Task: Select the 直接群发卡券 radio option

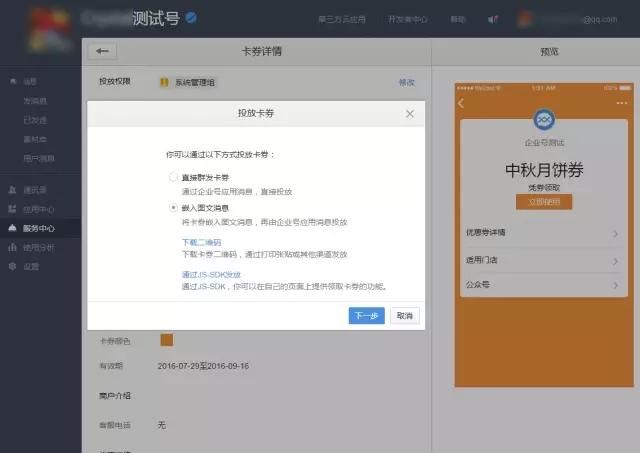Action: (x=174, y=177)
